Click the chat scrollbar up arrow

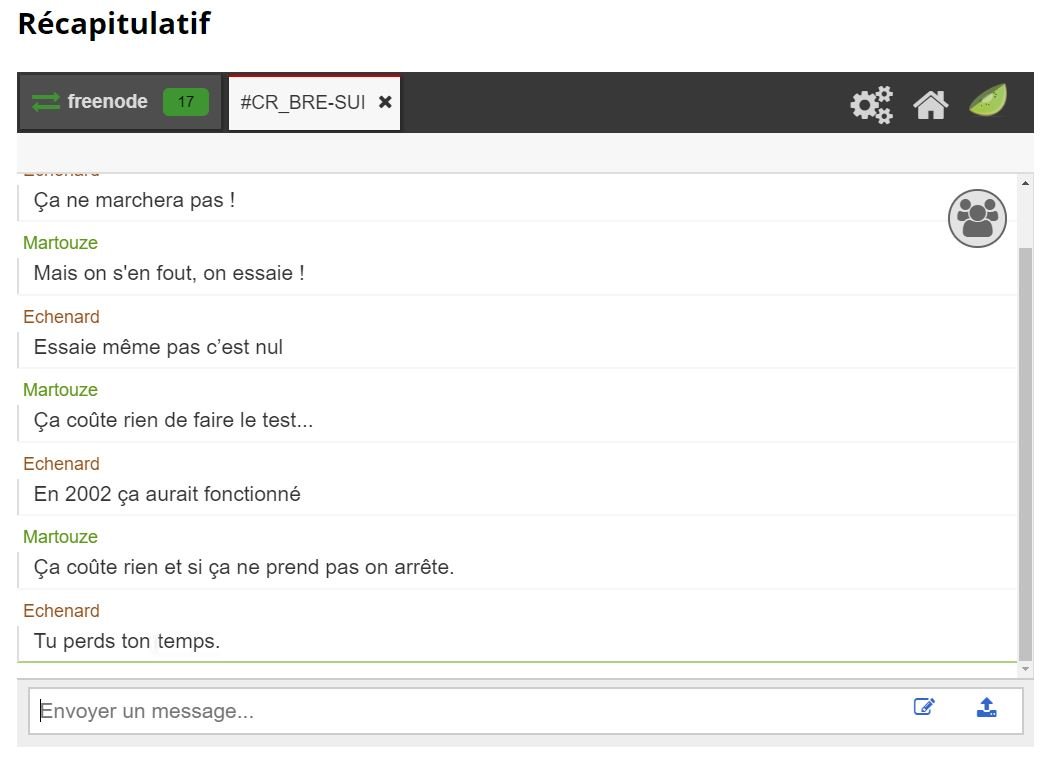[1025, 183]
